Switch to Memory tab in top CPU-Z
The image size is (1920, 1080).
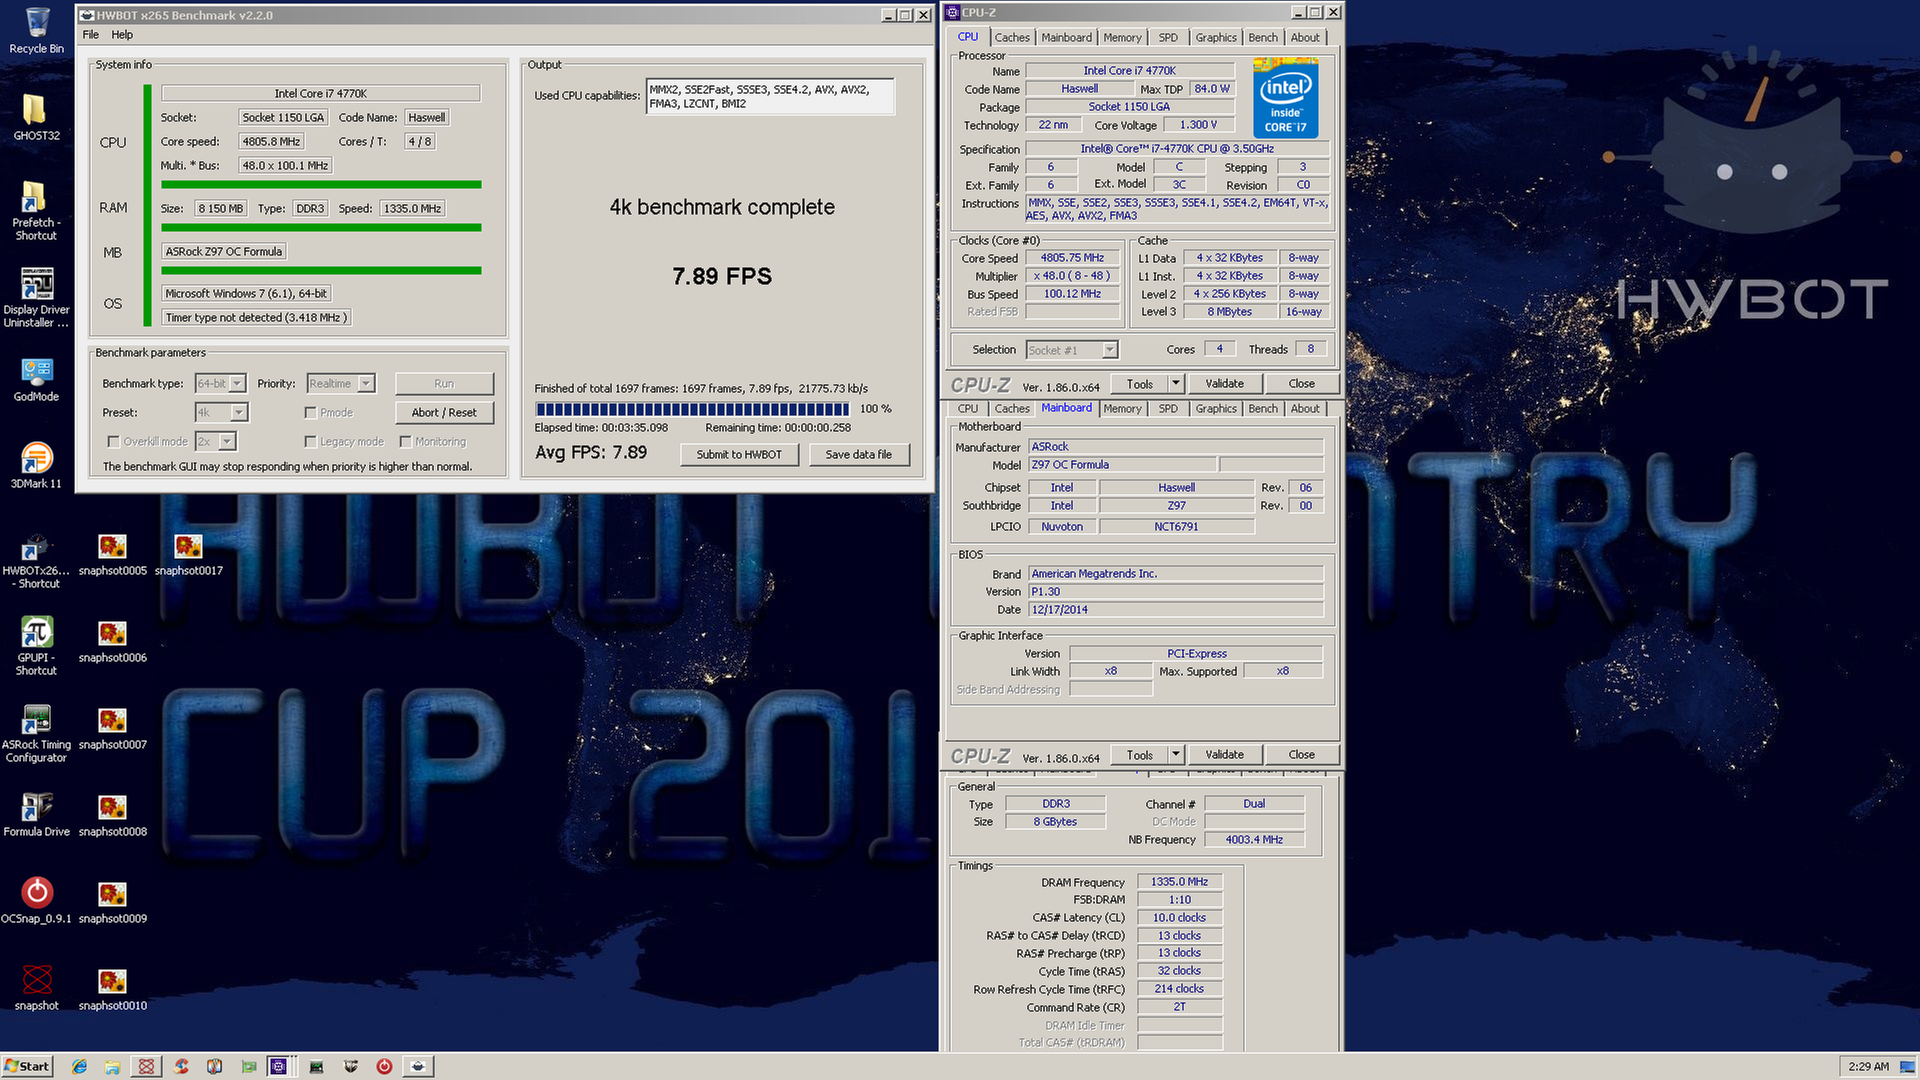point(1122,38)
